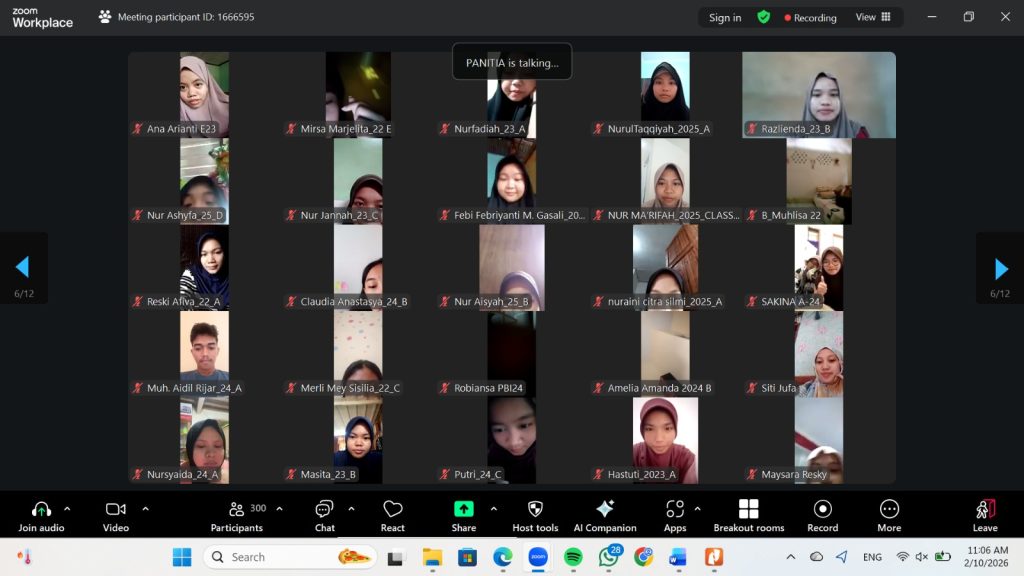The height and width of the screenshot is (576, 1024).
Task: Toggle the Video camera on
Action: (116, 515)
